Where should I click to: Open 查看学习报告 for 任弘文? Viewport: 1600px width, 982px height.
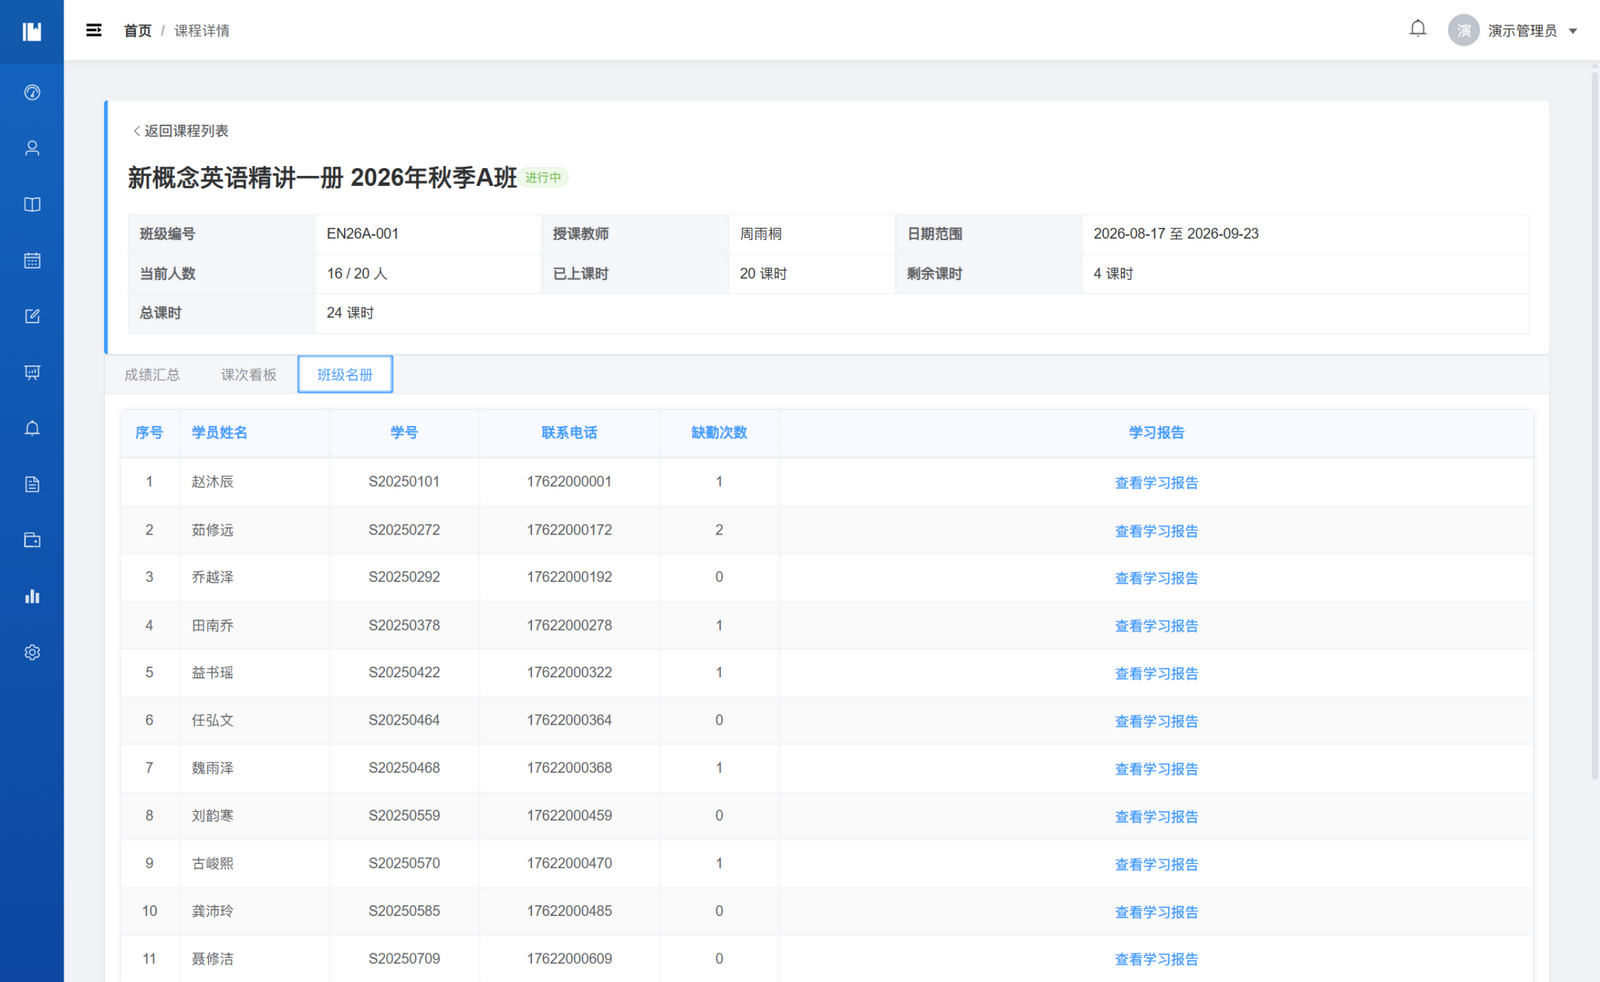pos(1156,721)
